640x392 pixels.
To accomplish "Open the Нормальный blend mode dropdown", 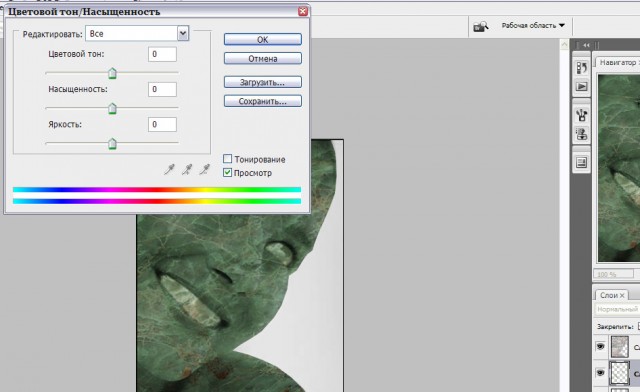I will [x=617, y=310].
